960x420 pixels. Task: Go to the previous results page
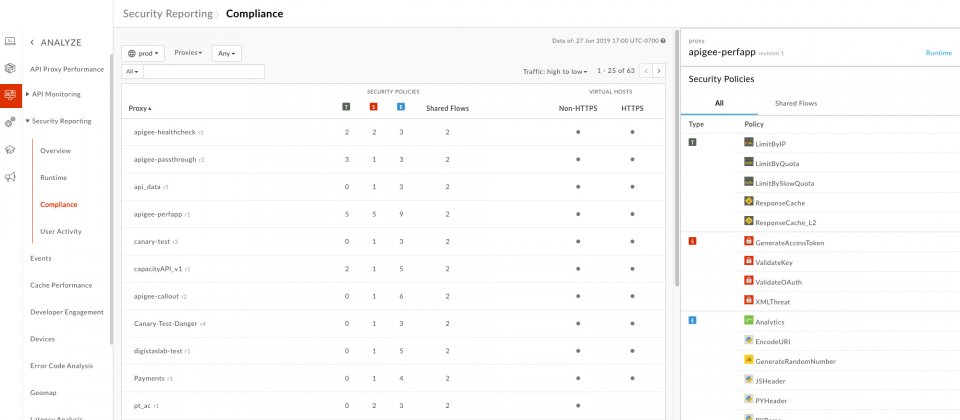point(645,70)
